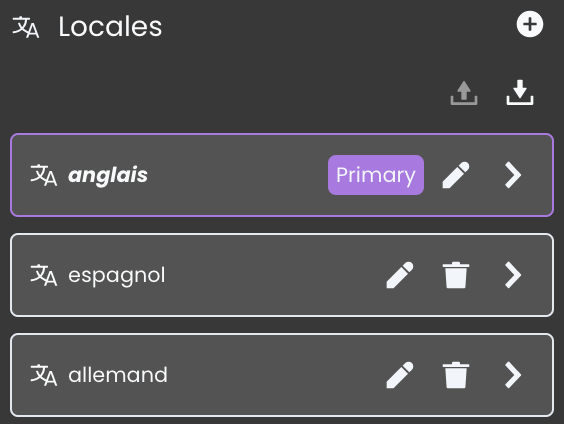Add a new locale with plus button
The image size is (564, 424).
coord(529,24)
